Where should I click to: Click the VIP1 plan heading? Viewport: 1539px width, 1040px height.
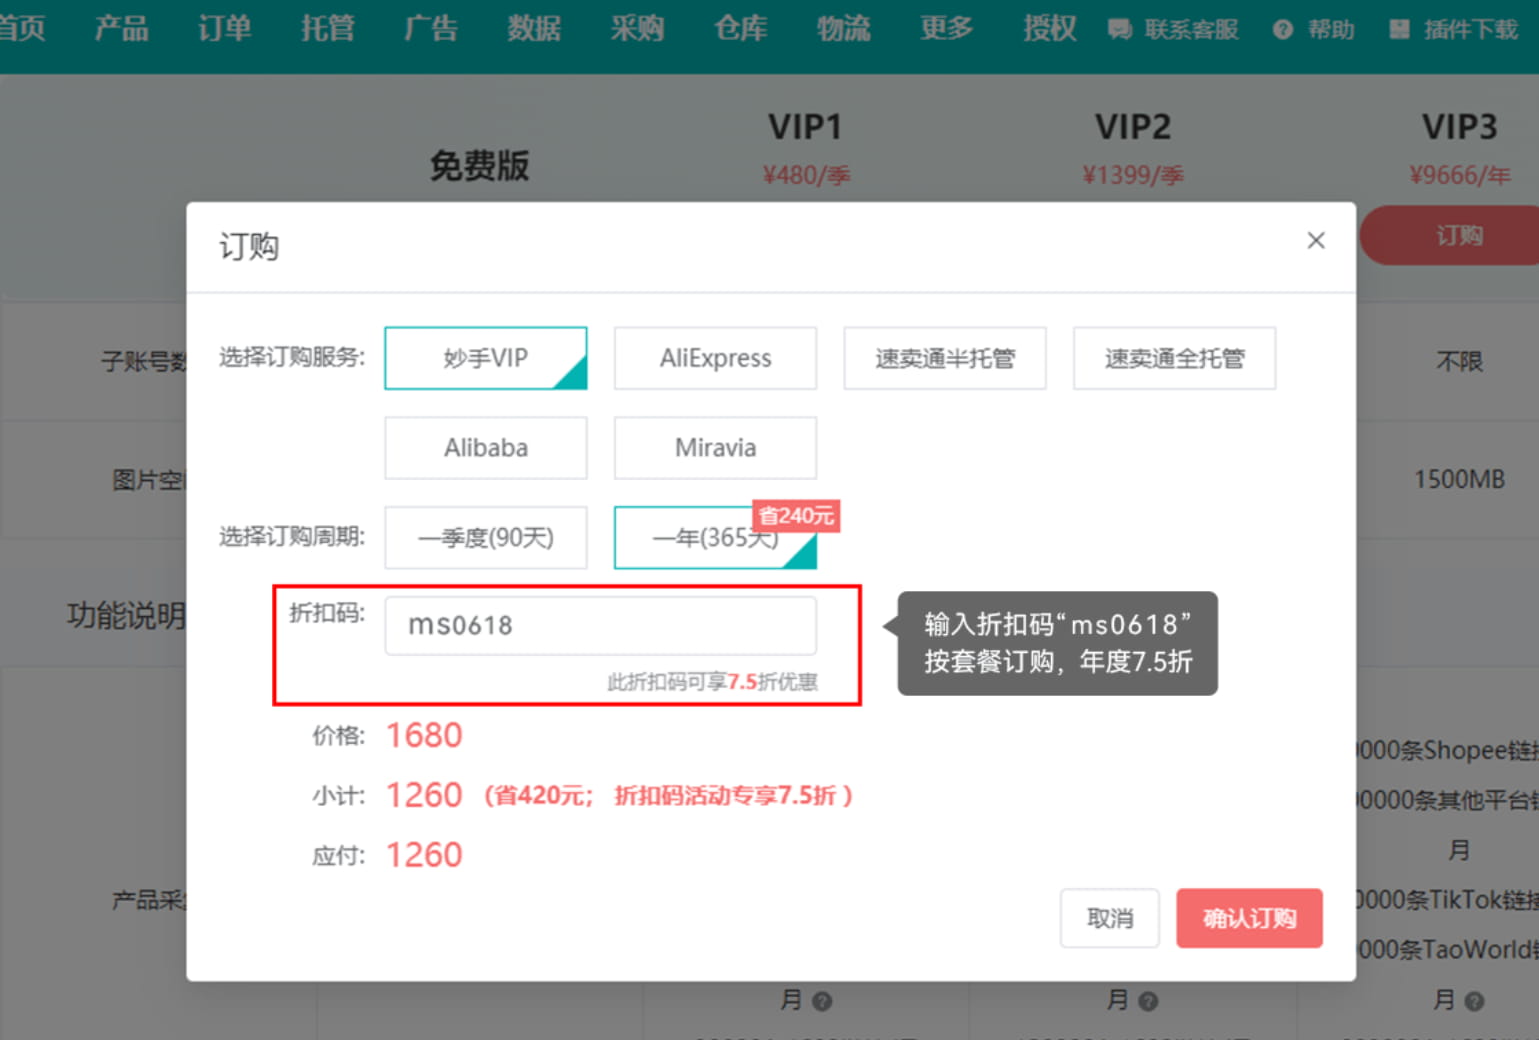coord(805,127)
